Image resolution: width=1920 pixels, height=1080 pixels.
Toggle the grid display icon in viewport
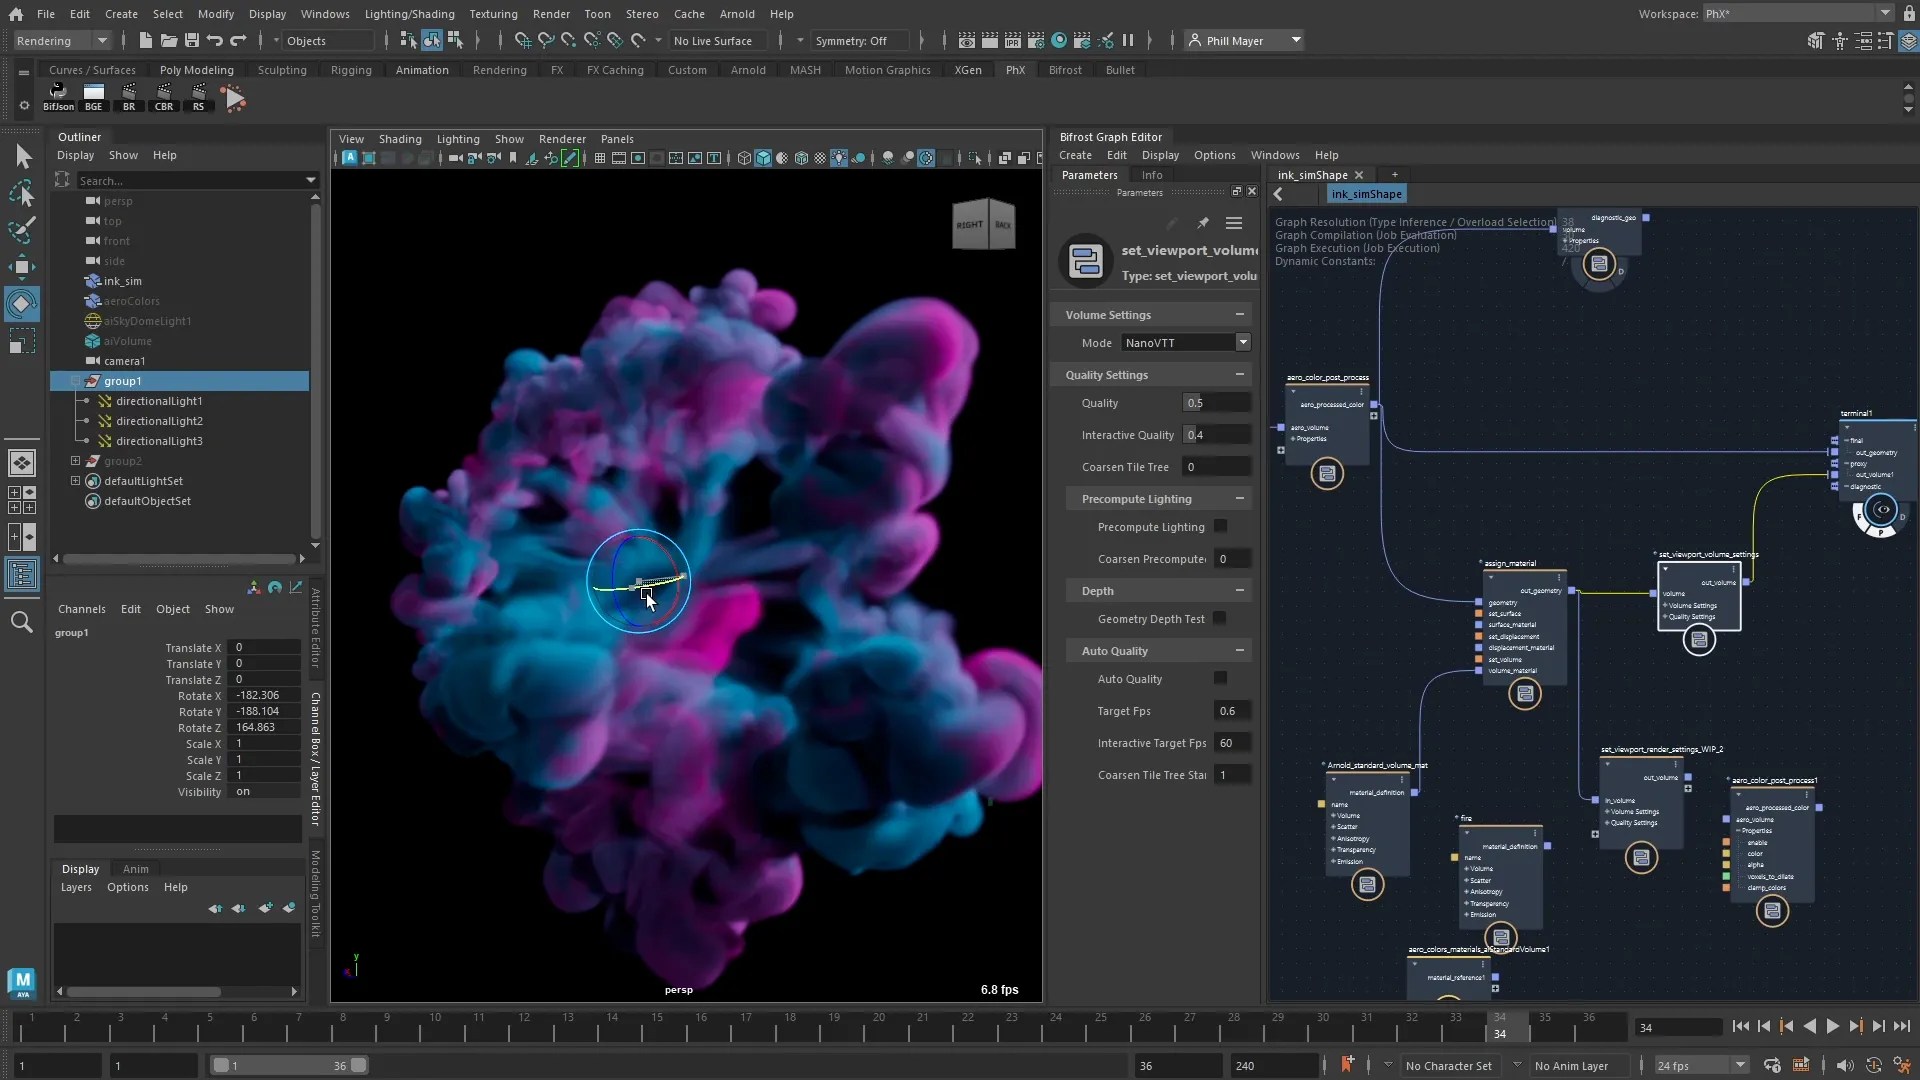coord(600,157)
